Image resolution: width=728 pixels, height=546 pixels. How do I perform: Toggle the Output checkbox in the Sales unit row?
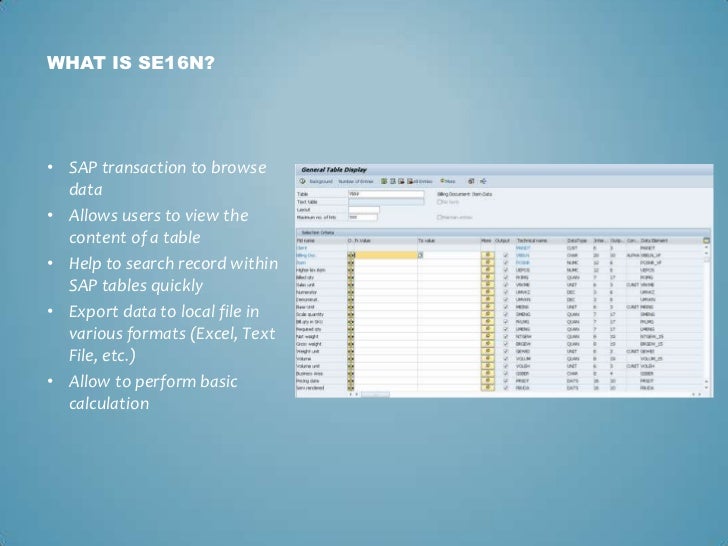(506, 285)
